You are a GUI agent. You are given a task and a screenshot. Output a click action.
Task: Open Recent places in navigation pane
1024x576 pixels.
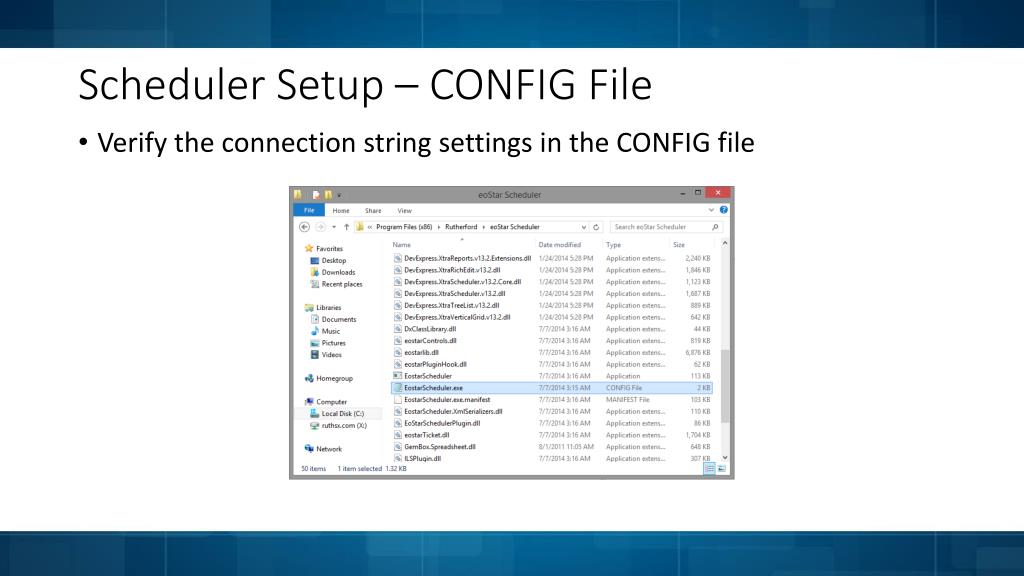(342, 284)
